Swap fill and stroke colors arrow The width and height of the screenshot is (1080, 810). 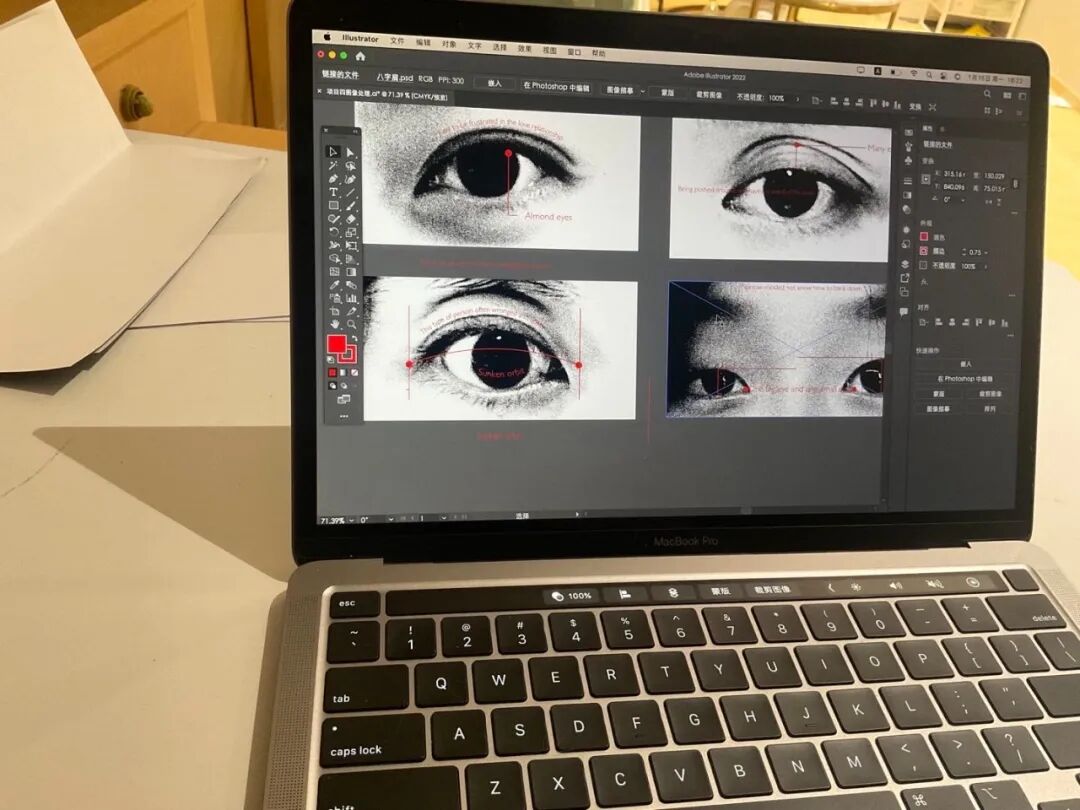click(354, 338)
